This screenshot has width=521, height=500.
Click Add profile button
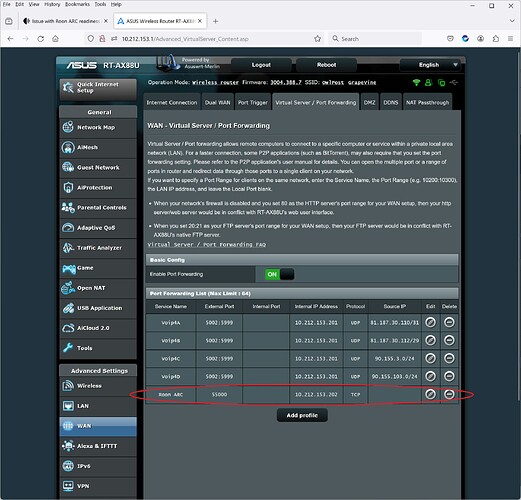pyautogui.click(x=302, y=415)
